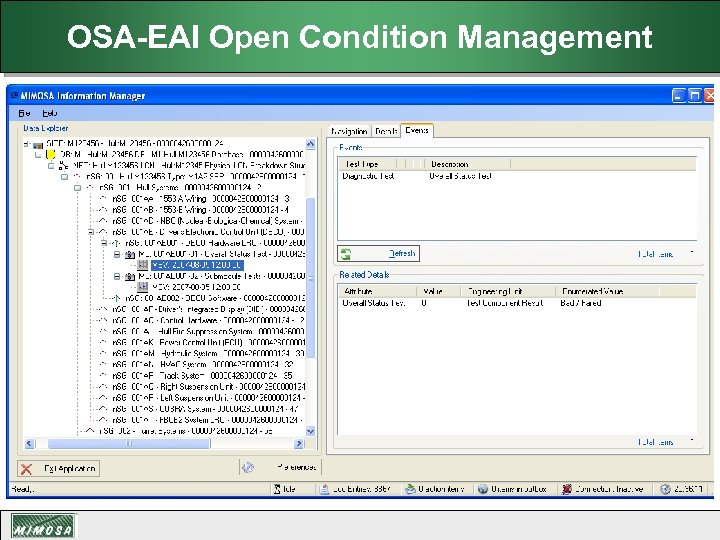Viewport: 720px width, 540px height.
Task: Select the Hydraulic System tree row
Action: pos(208,354)
